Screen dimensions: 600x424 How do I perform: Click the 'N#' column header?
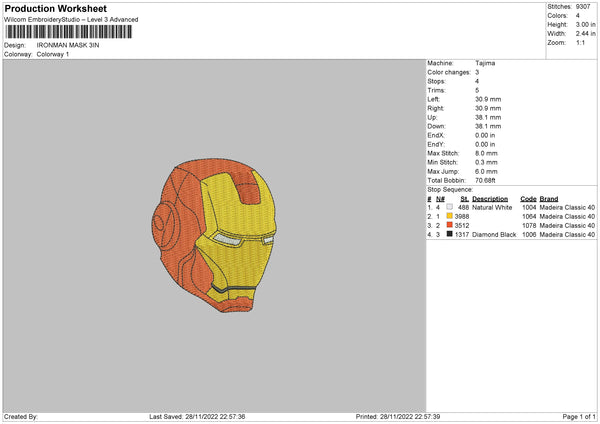(x=440, y=199)
